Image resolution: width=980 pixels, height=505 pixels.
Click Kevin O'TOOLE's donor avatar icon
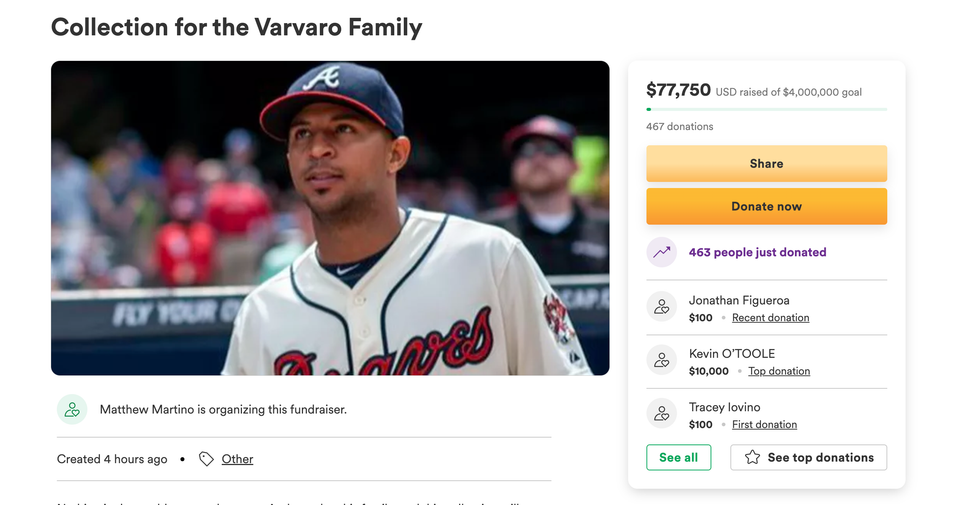pyautogui.click(x=662, y=361)
